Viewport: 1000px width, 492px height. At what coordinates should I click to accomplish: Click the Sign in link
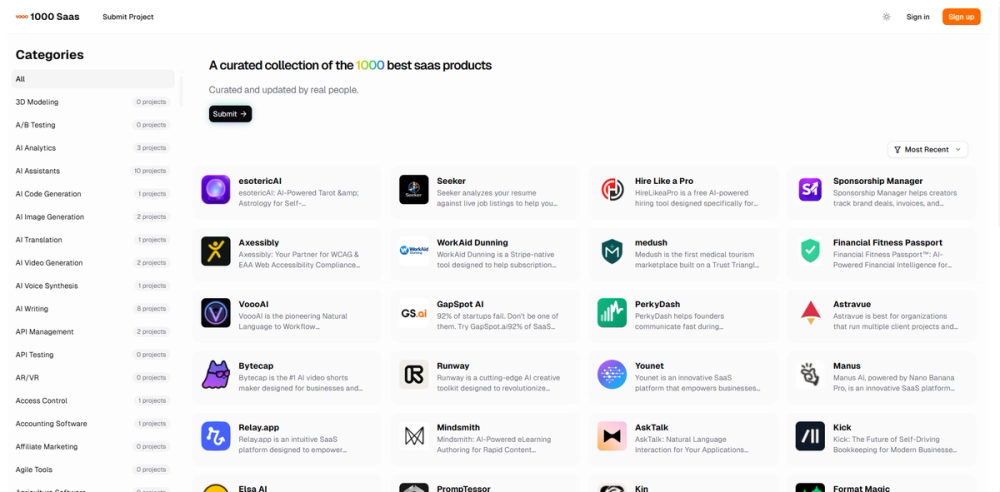918,17
